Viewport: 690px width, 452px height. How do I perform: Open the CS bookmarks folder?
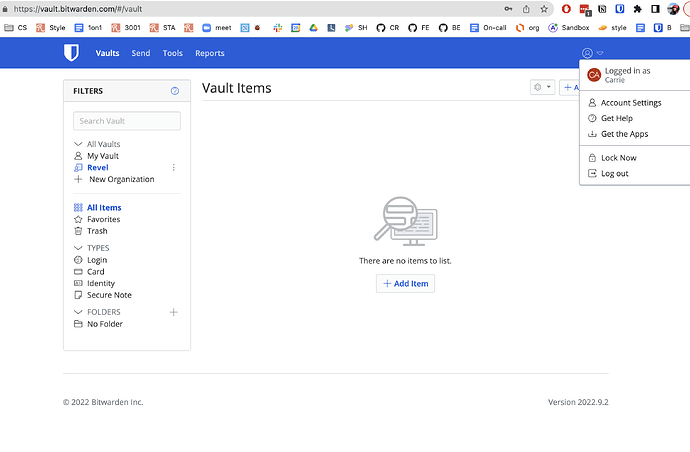click(15, 28)
